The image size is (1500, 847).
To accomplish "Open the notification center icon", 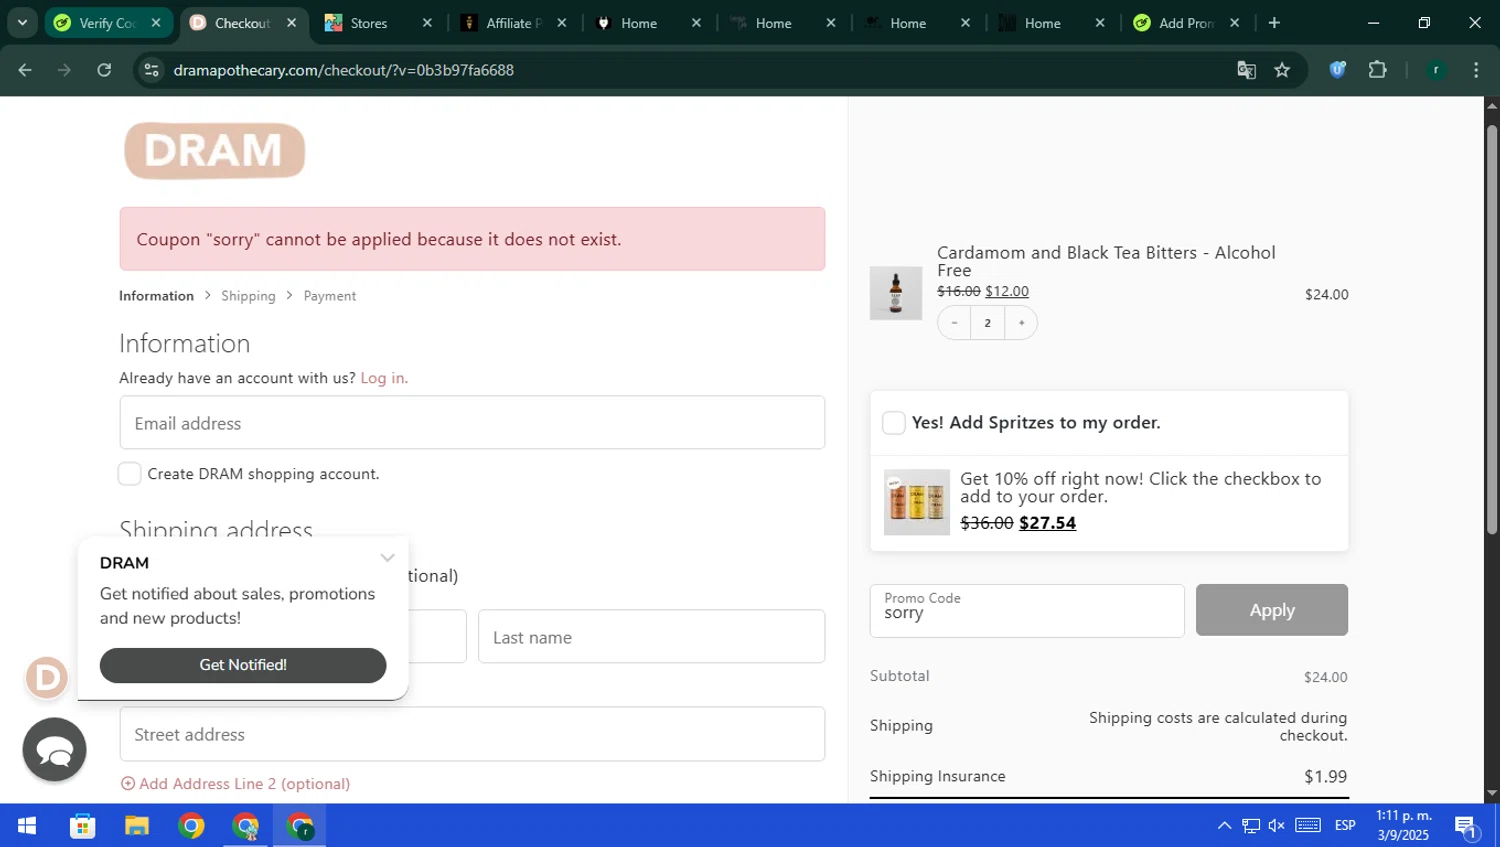I will 1466,826.
